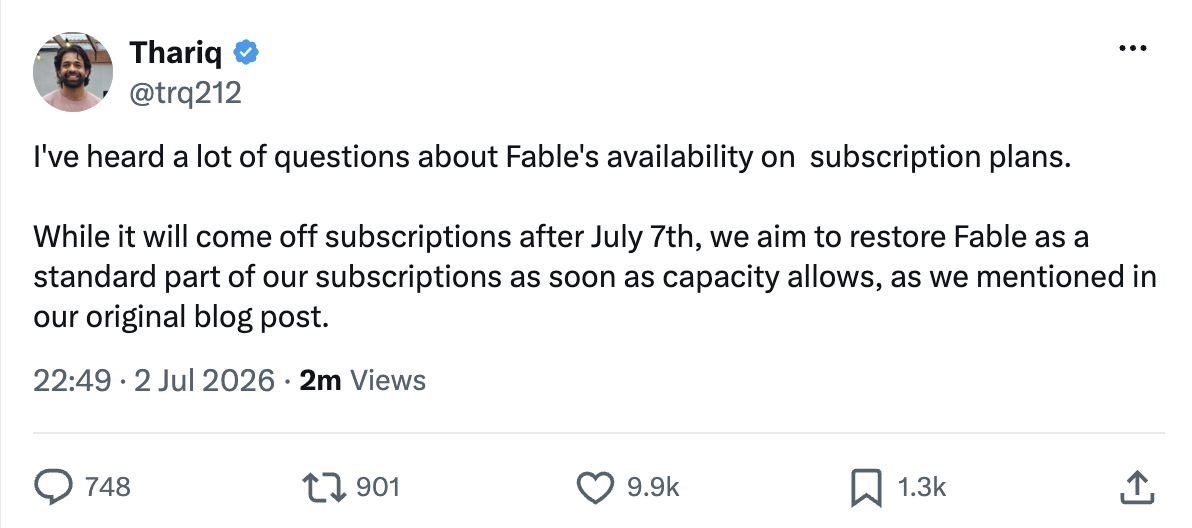Click the 748 replies count
This screenshot has height=528, width=1192.
tap(107, 487)
